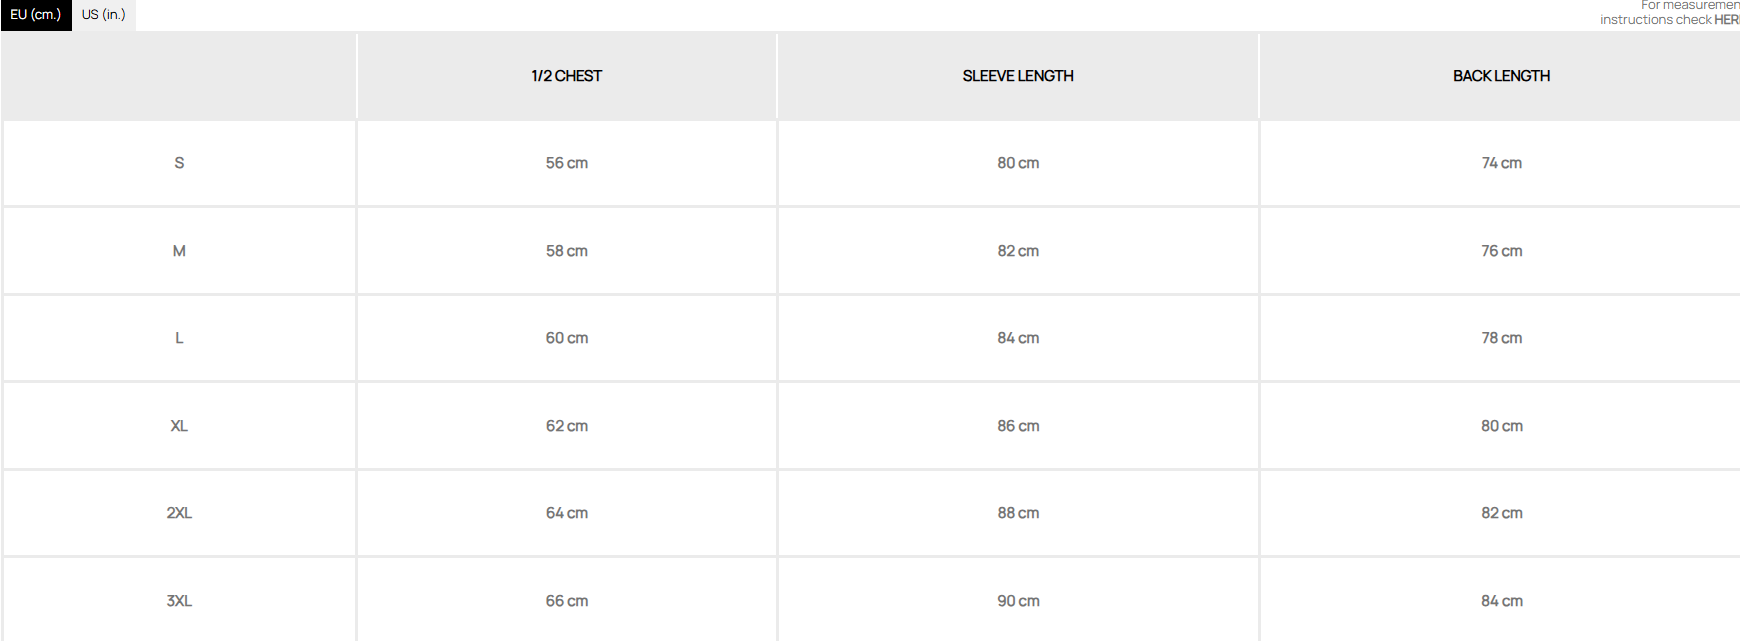Click the 90 cm sleeve length cell
The width and height of the screenshot is (1740, 641).
[1018, 601]
